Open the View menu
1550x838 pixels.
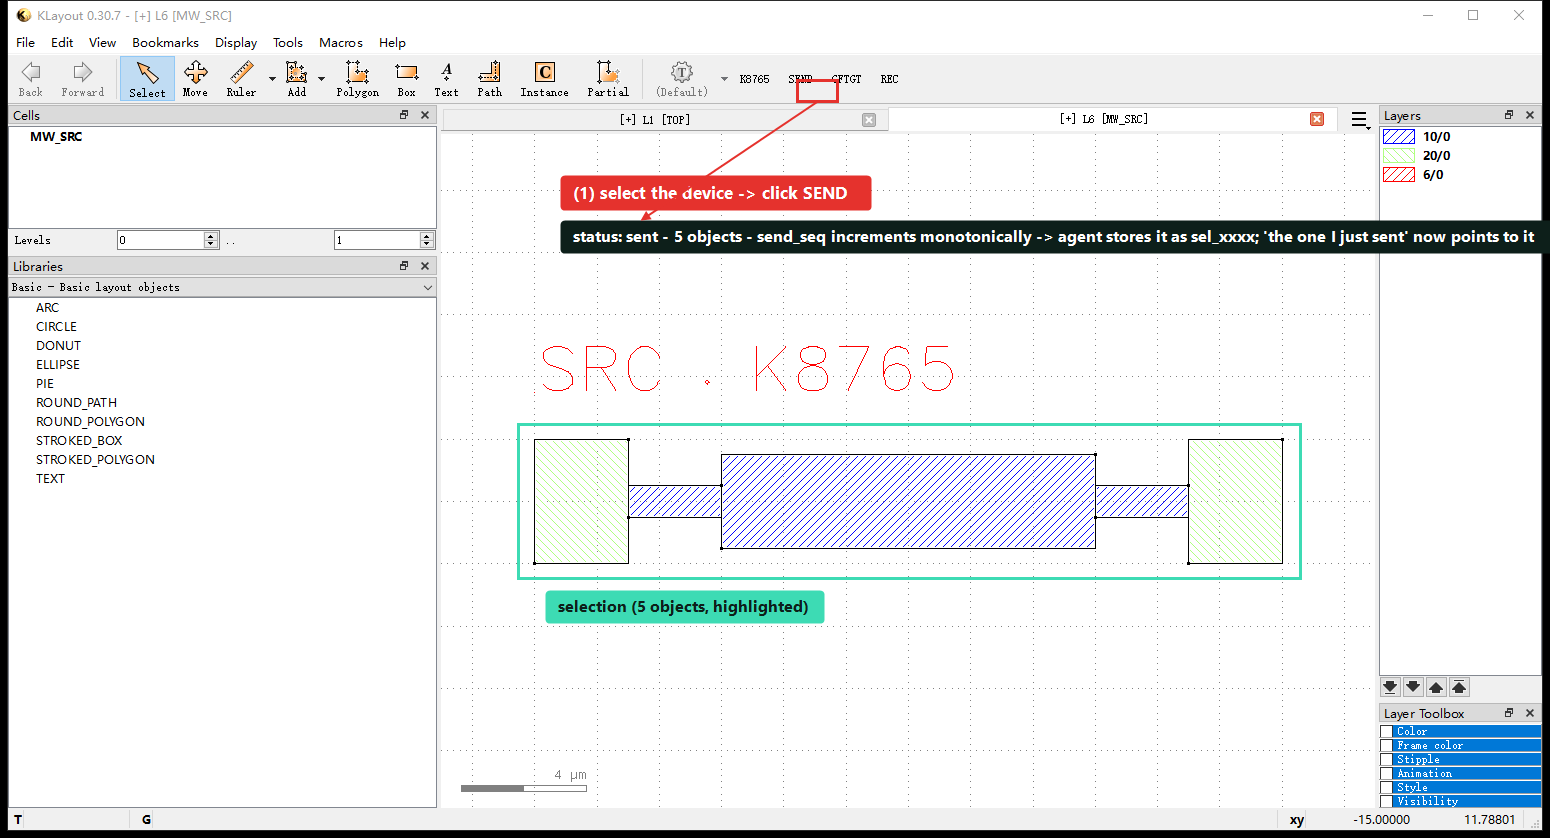102,42
